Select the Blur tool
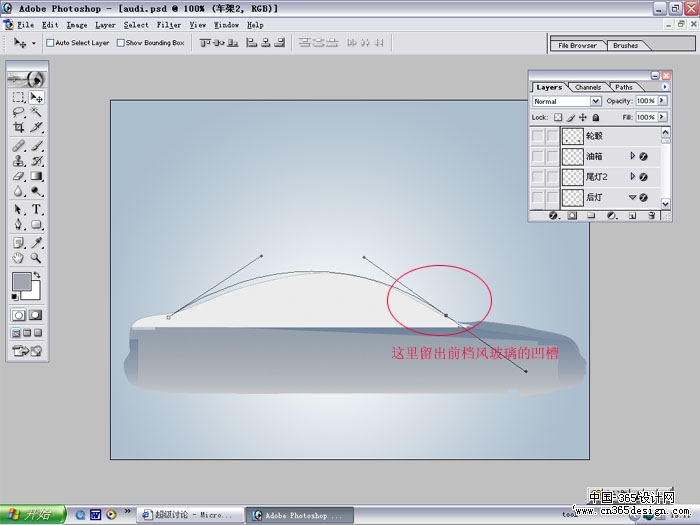The width and height of the screenshot is (700, 525). (18, 192)
